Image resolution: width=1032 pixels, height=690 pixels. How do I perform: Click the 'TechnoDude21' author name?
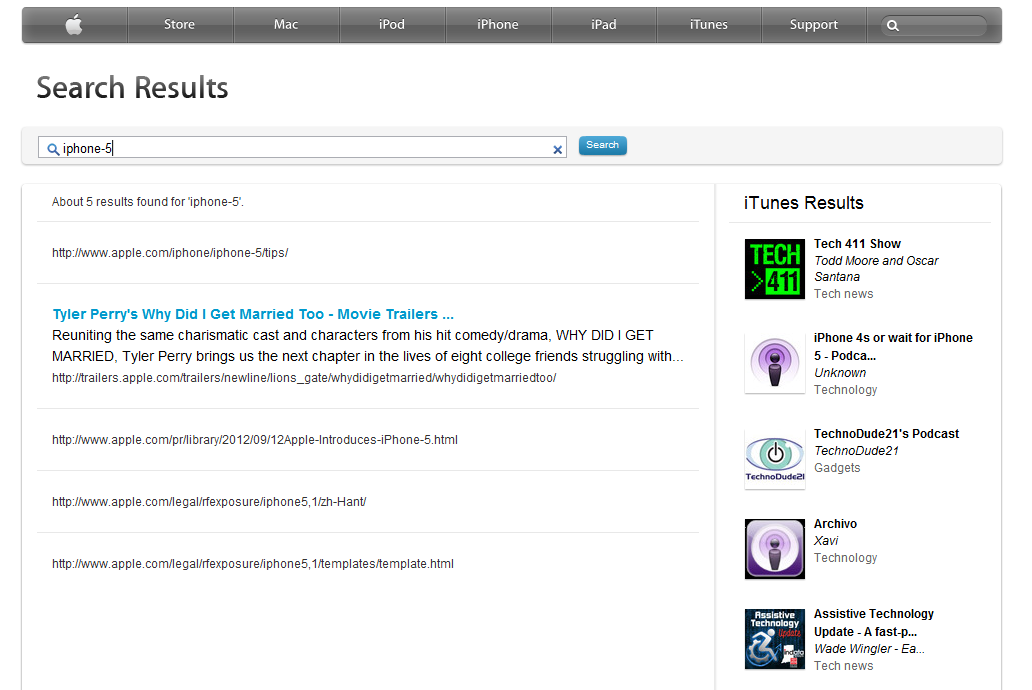pos(856,451)
